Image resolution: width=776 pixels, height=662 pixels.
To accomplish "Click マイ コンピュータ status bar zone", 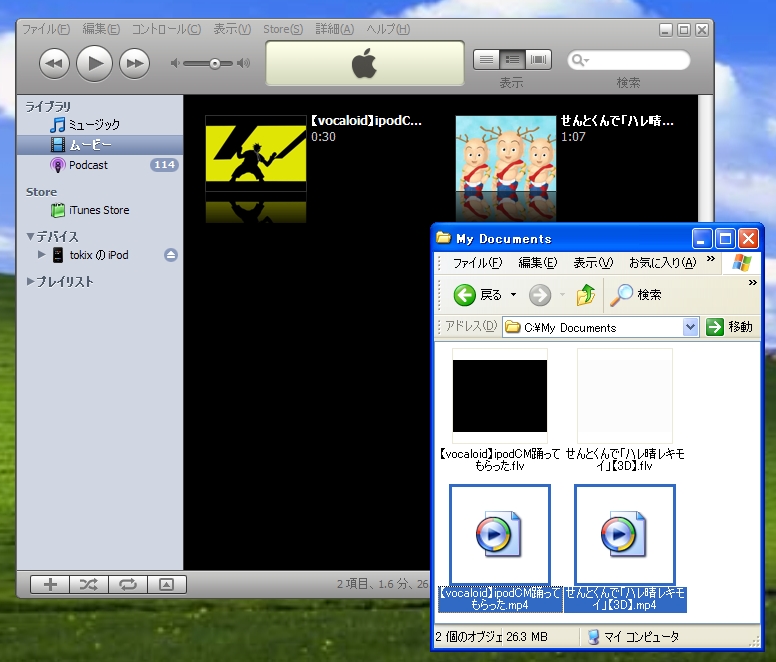I will 669,637.
